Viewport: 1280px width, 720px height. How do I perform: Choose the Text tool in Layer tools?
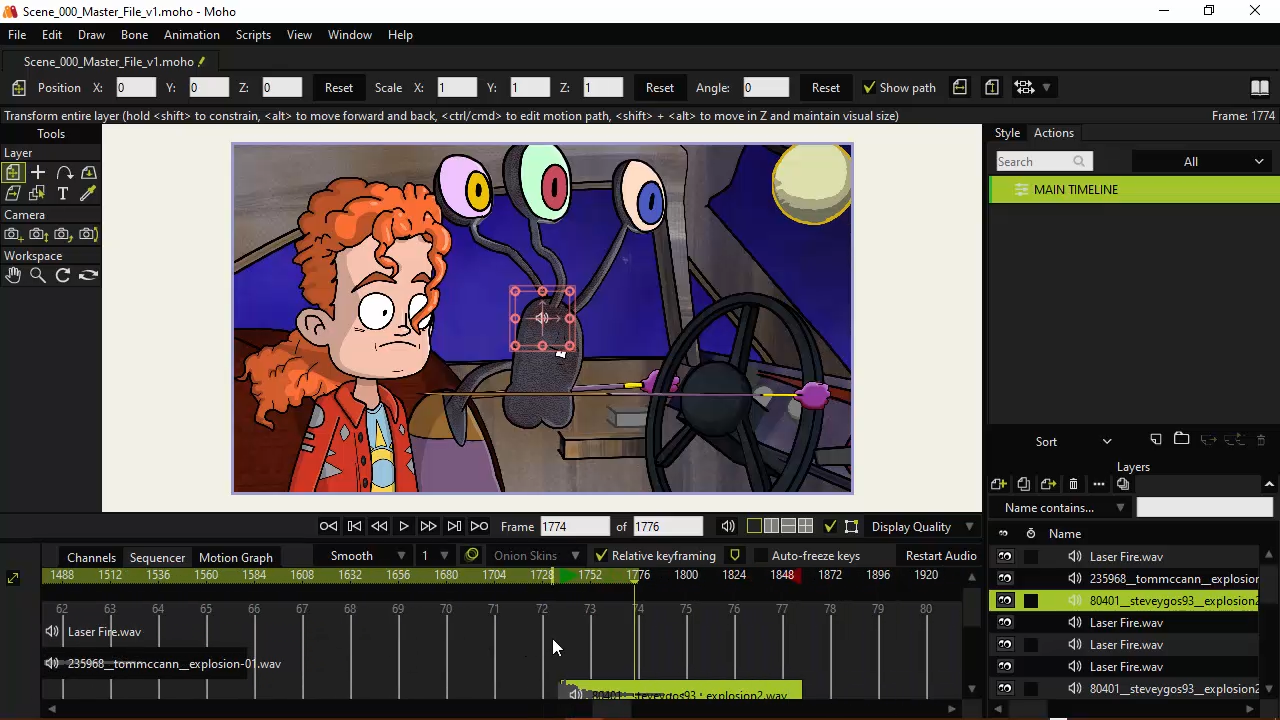pos(63,193)
